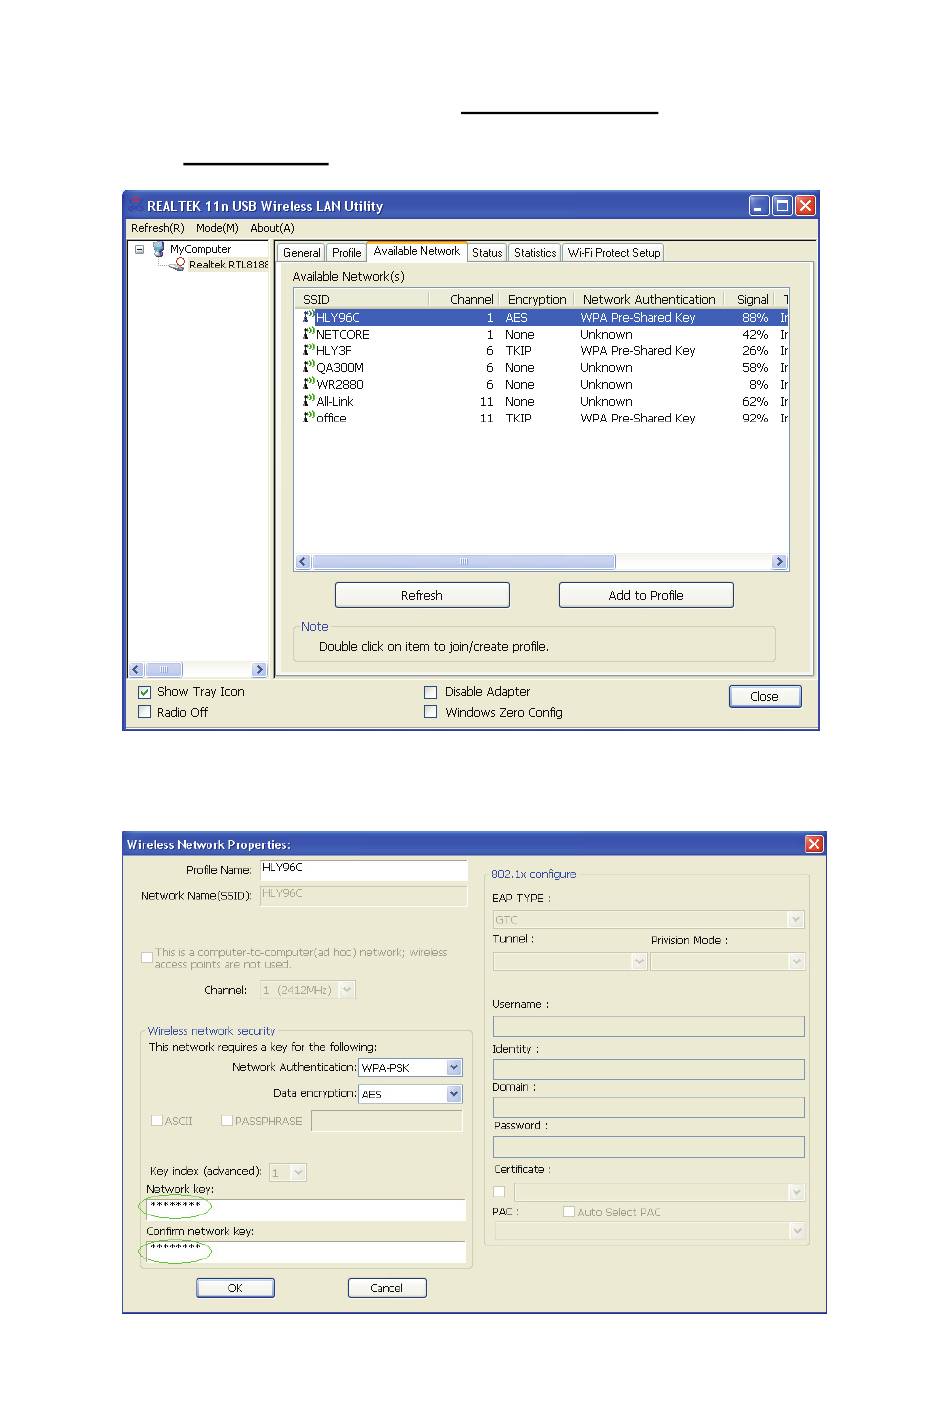Click the network list horizontal scrollbar
The height and width of the screenshot is (1420, 950).
[463, 562]
